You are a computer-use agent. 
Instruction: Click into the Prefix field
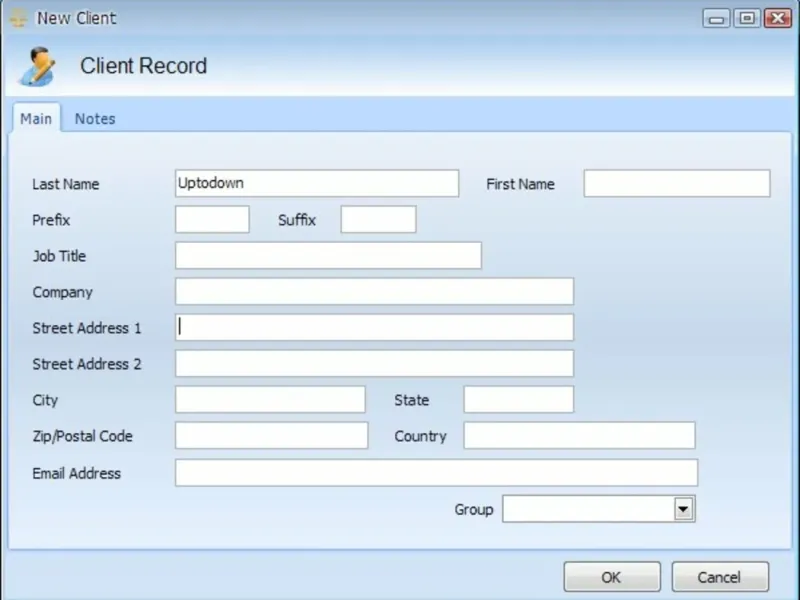pos(212,219)
